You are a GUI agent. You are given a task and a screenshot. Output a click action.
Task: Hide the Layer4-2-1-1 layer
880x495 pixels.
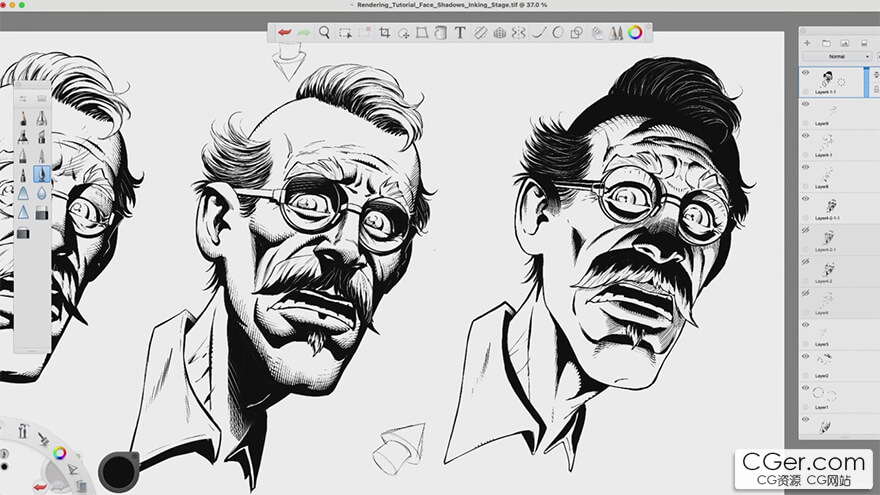pyautogui.click(x=805, y=199)
